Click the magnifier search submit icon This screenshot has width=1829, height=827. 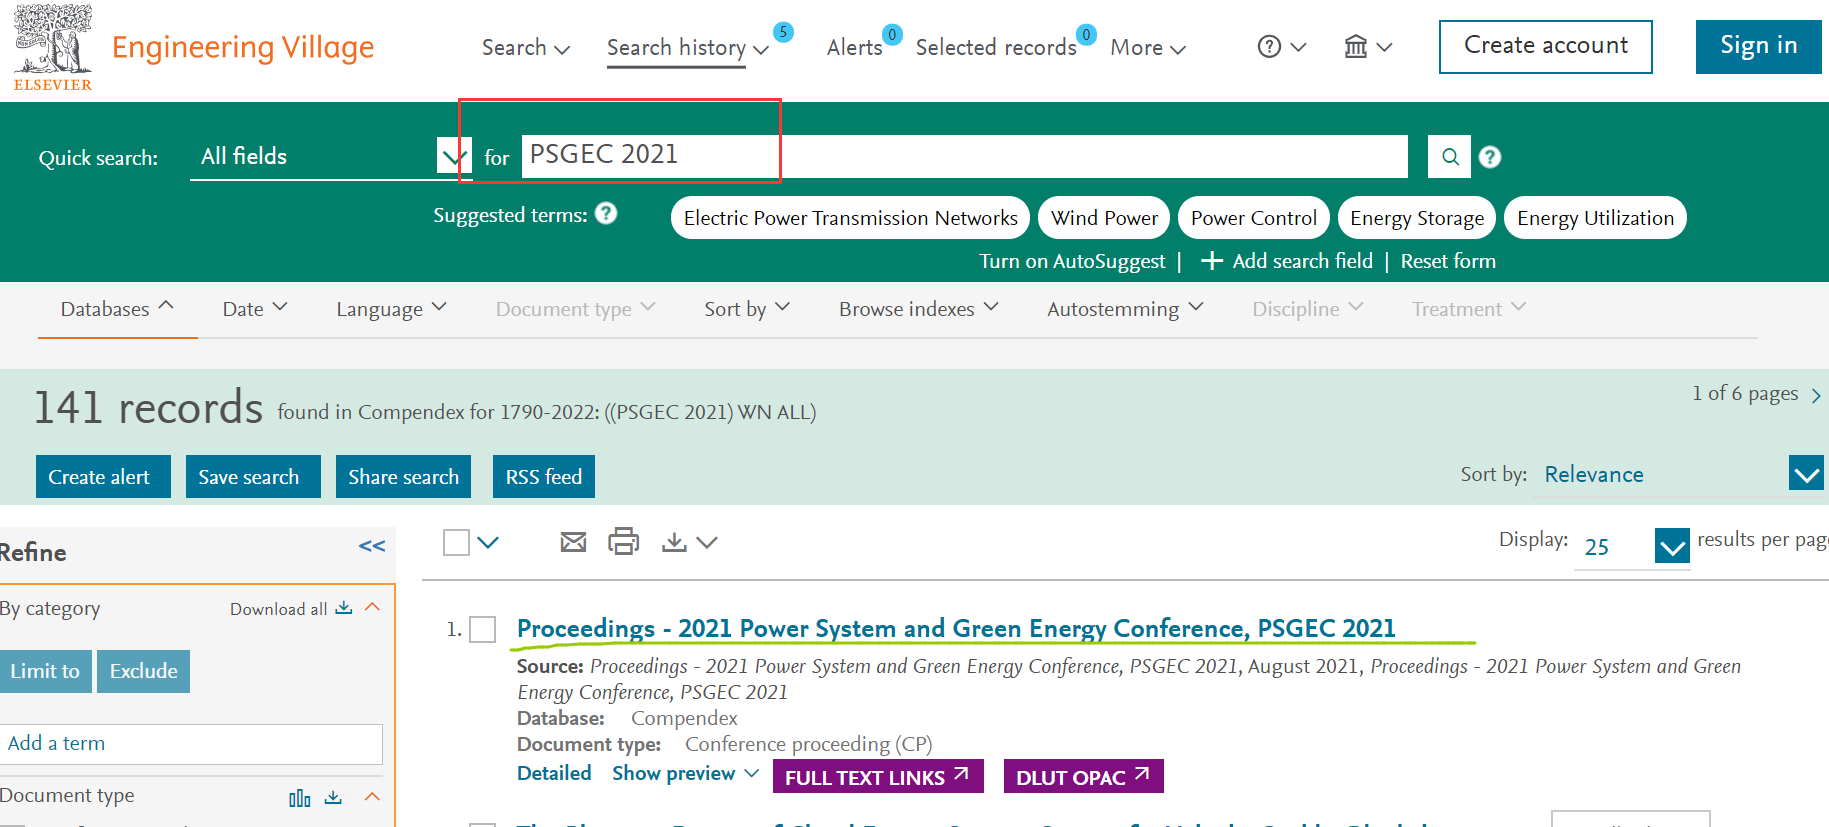(1450, 156)
